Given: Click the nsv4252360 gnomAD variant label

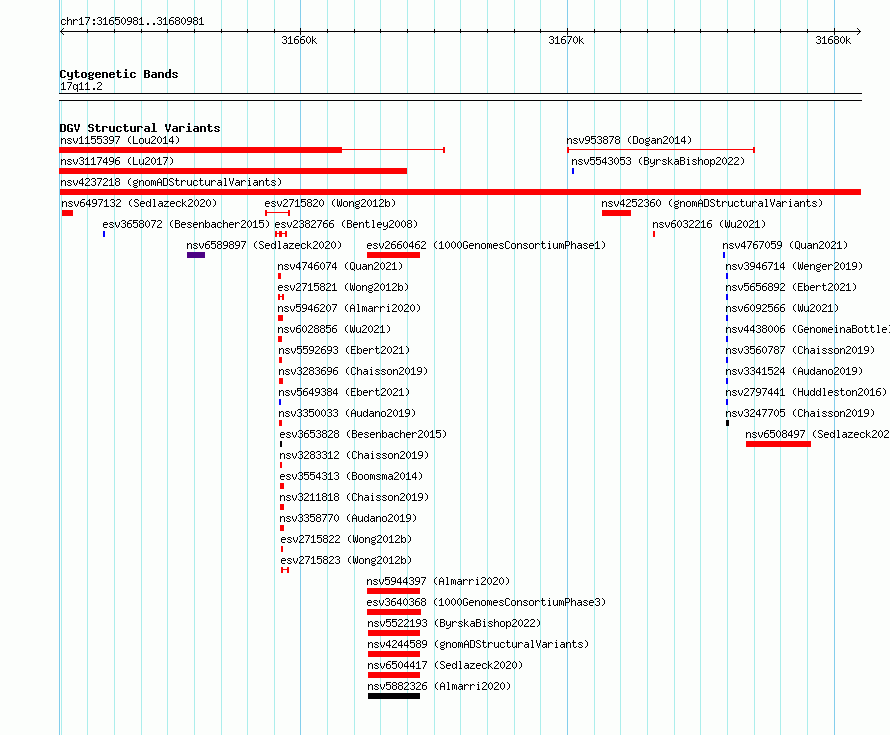Looking at the screenshot, I should [x=712, y=203].
